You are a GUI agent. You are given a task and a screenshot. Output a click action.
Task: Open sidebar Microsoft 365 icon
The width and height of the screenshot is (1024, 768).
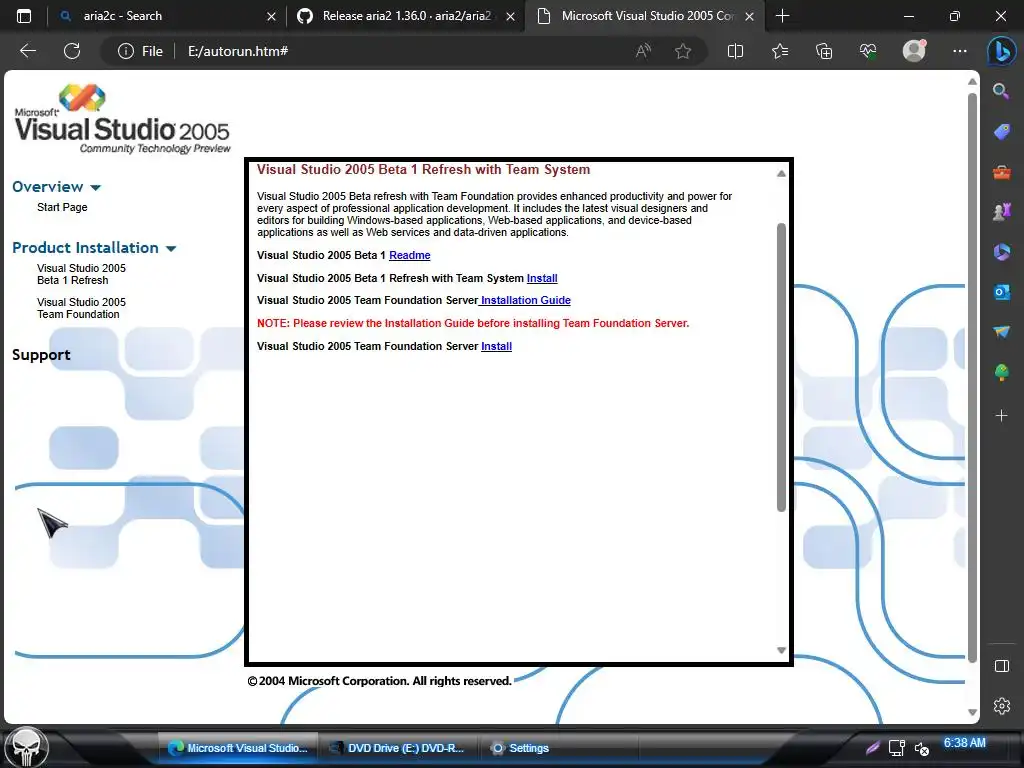[1001, 251]
